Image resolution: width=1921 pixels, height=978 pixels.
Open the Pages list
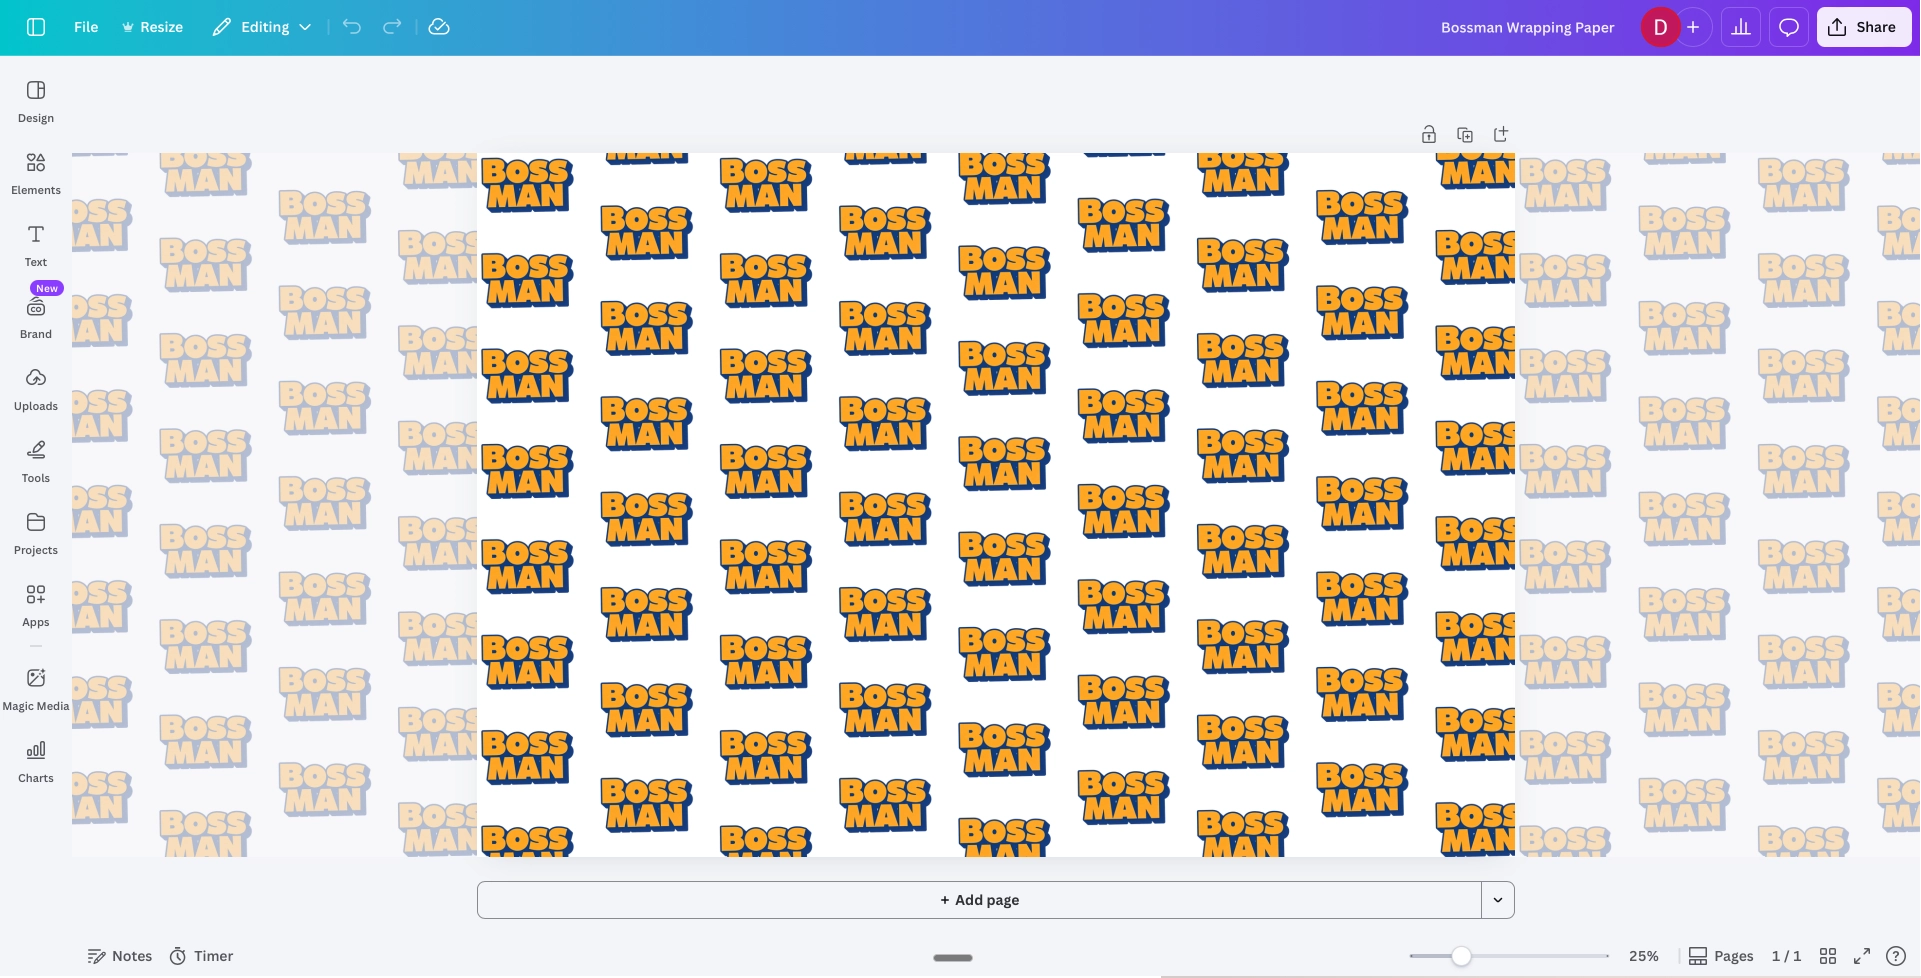click(1721, 956)
